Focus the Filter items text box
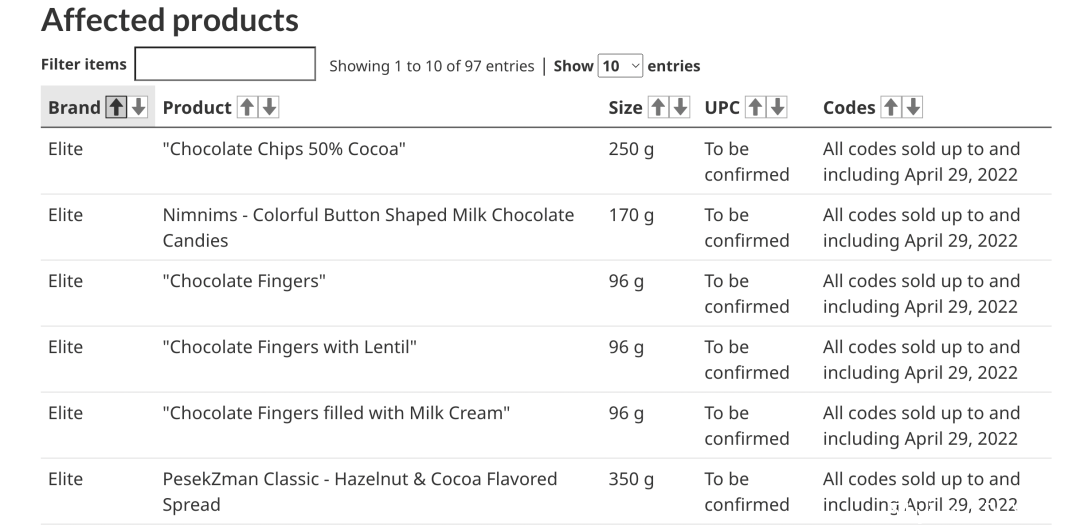This screenshot has height=529, width=1080. click(x=225, y=63)
